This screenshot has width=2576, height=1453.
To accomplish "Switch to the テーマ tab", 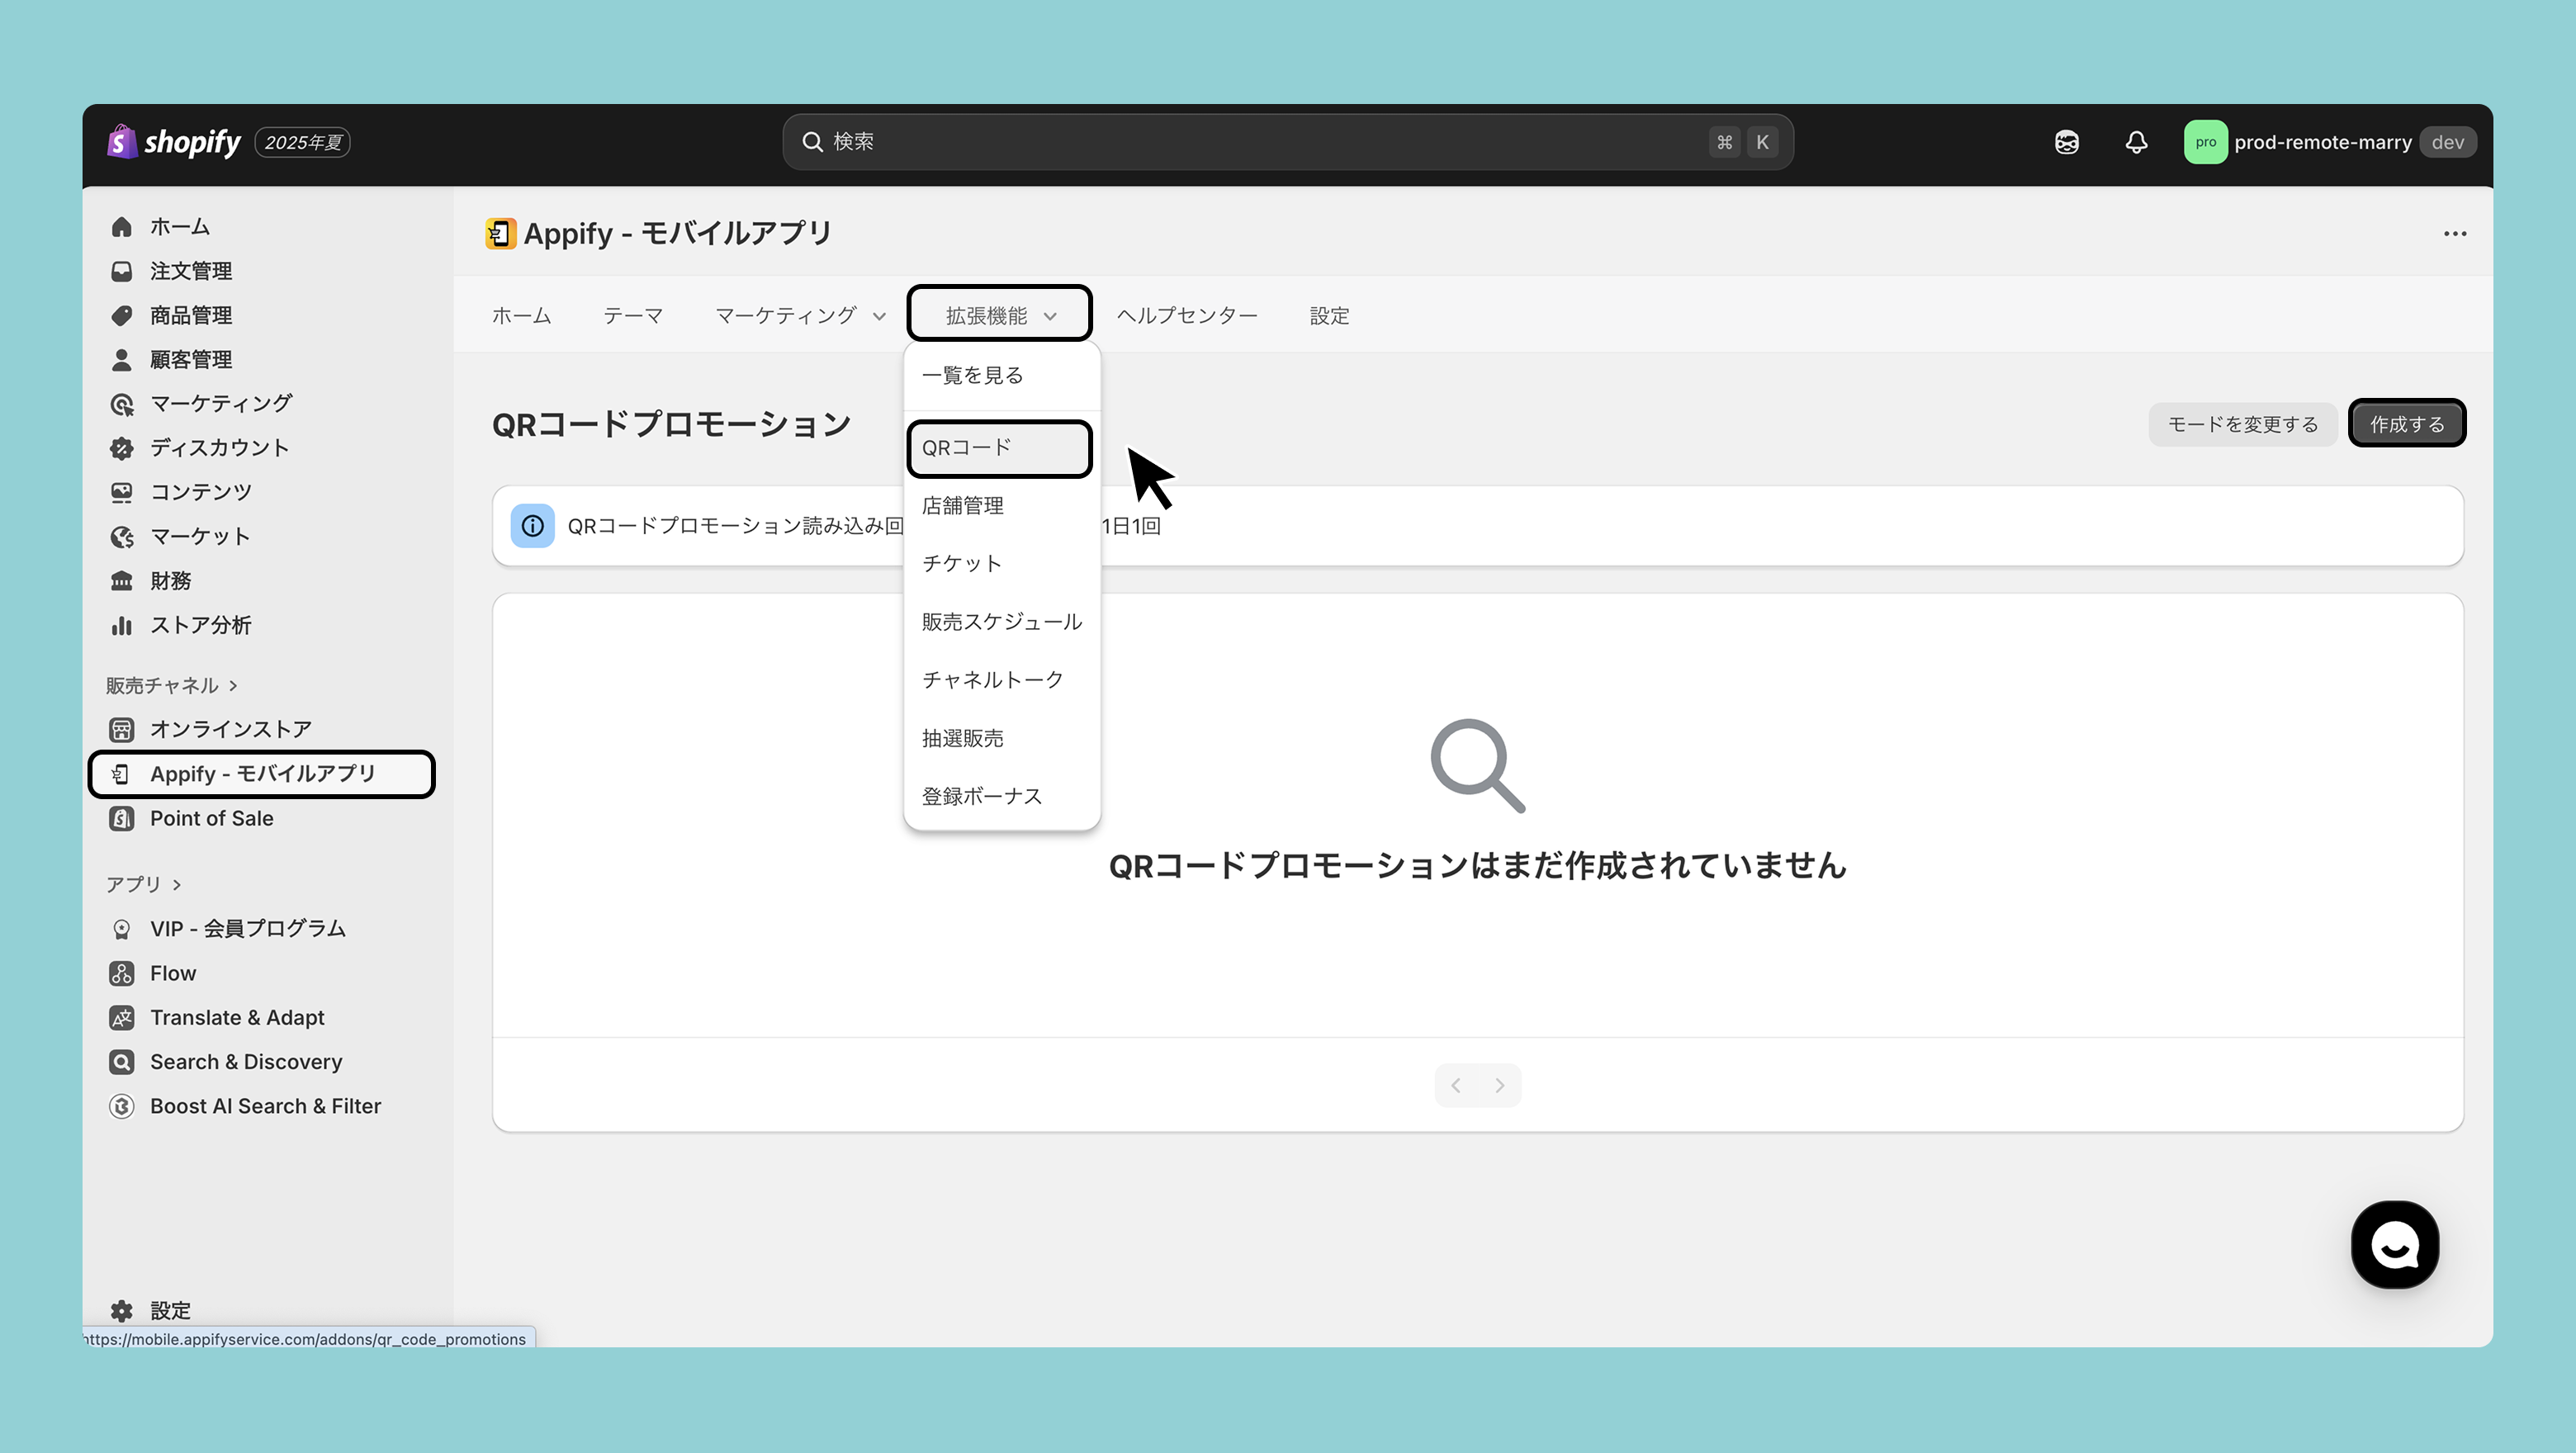I will click(632, 316).
